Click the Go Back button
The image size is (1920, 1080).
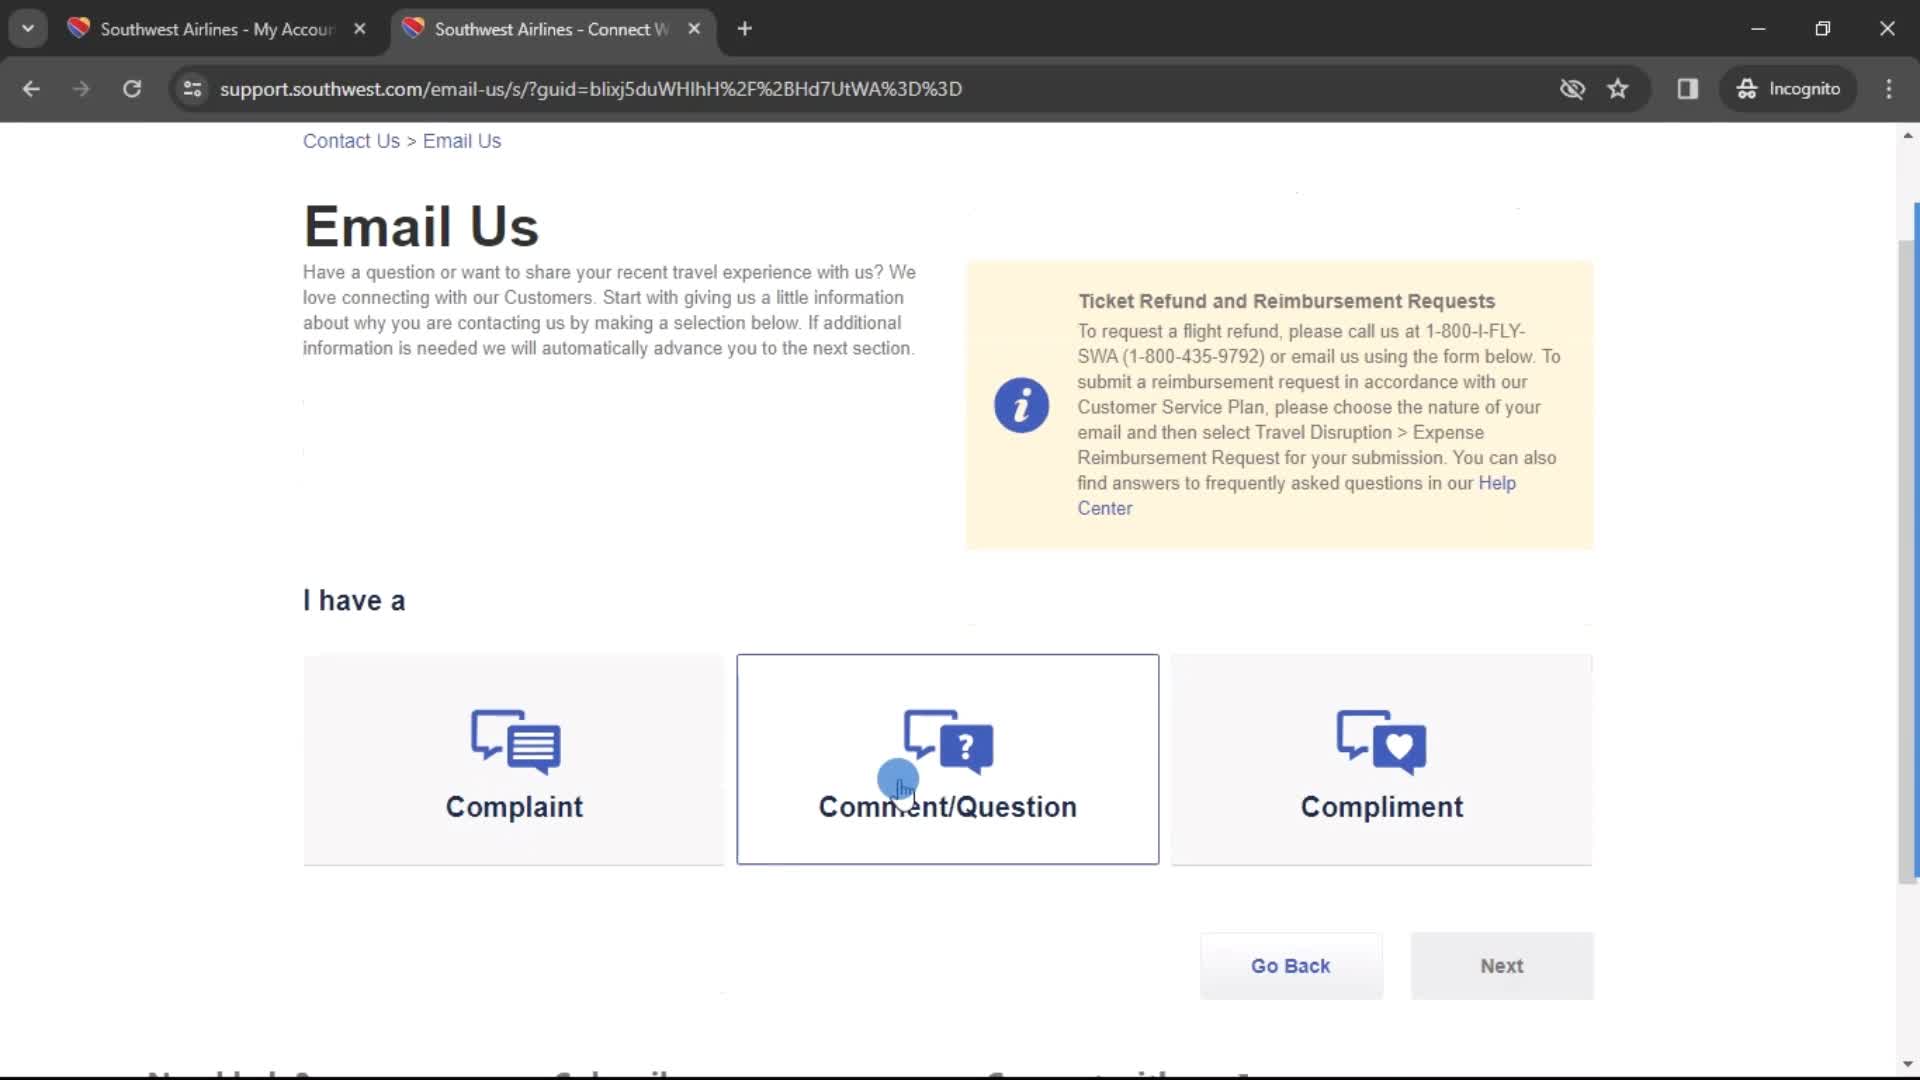click(x=1291, y=965)
